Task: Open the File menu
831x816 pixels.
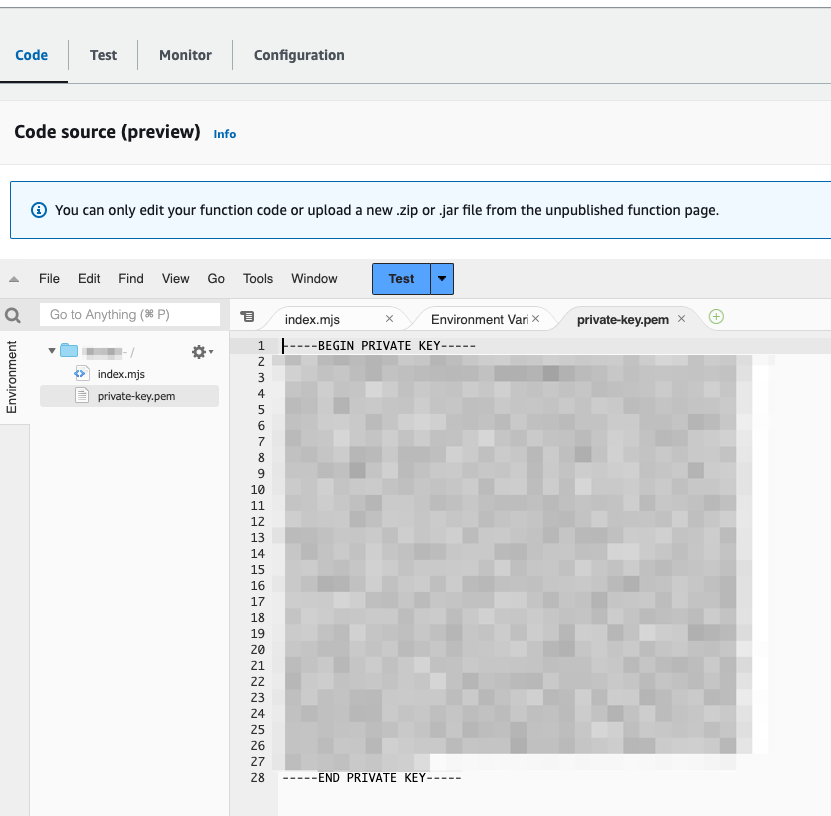Action: click(x=49, y=279)
